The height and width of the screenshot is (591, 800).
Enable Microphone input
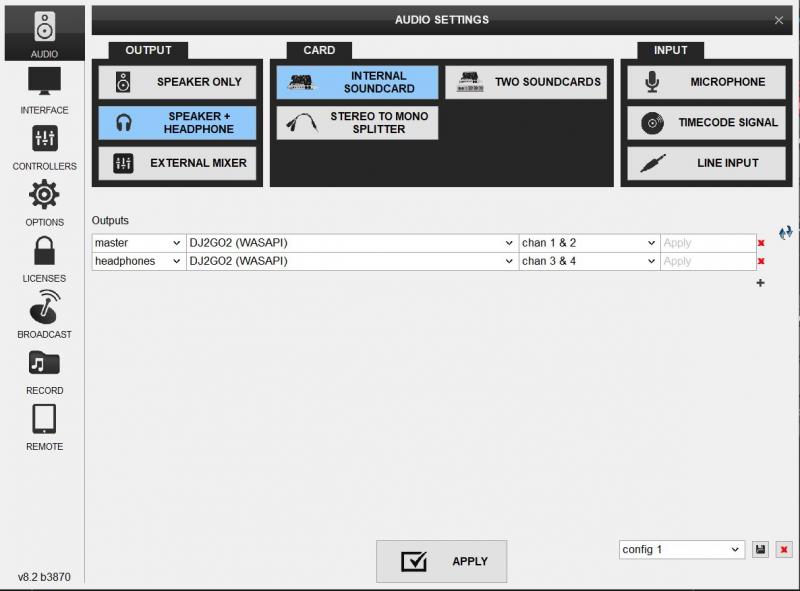click(x=706, y=82)
